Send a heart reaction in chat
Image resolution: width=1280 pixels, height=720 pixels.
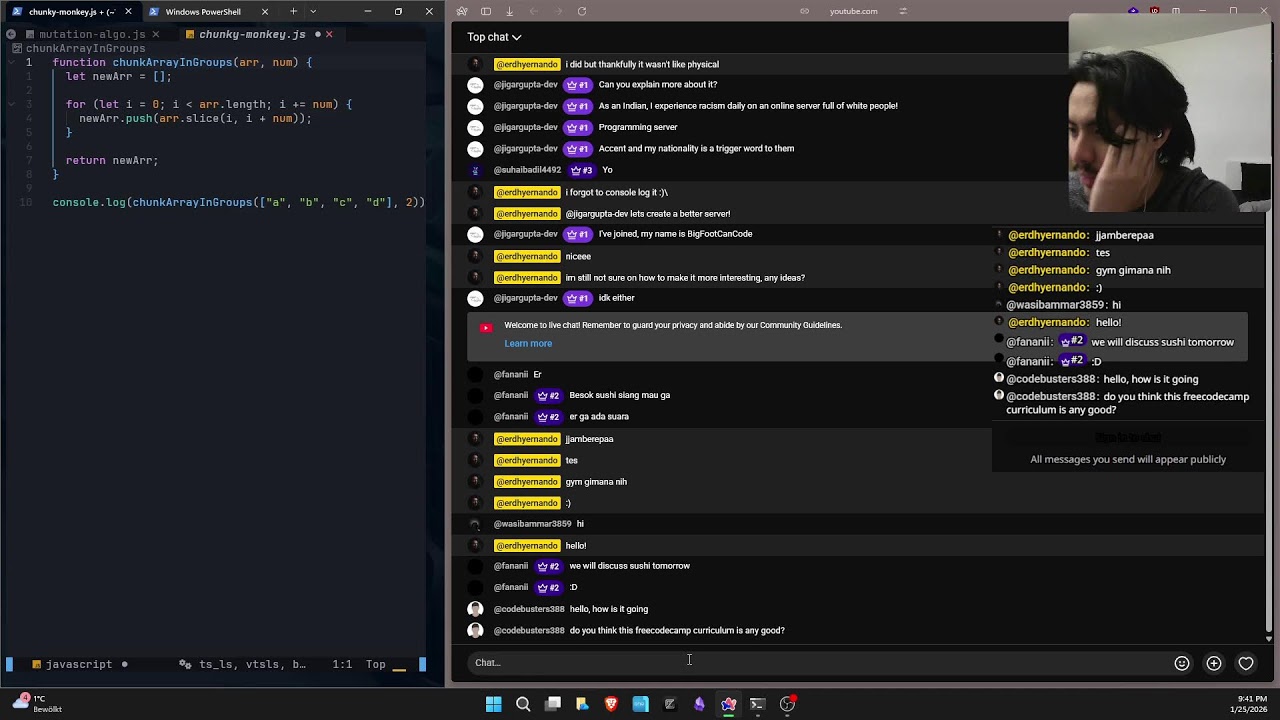coord(1246,663)
